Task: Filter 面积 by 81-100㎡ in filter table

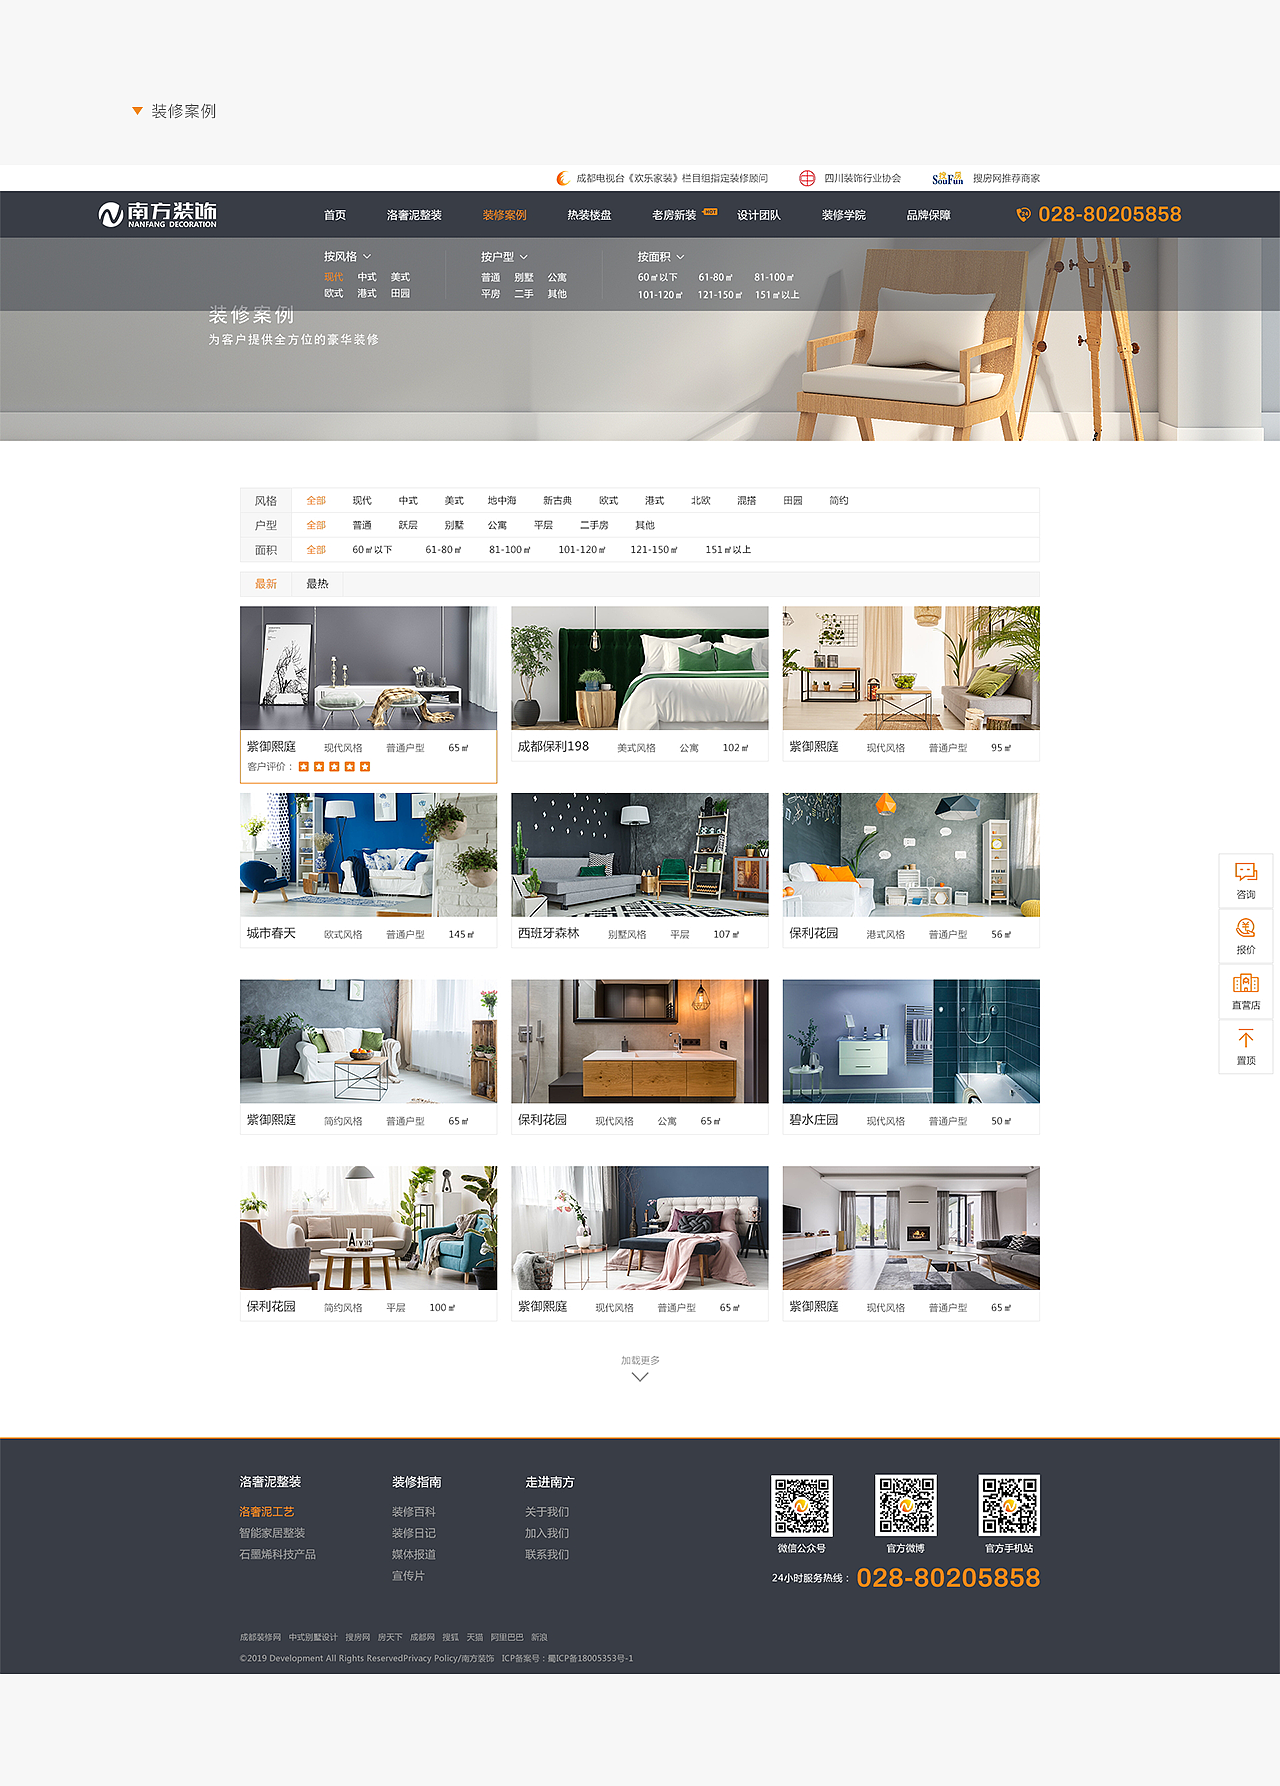Action: [x=510, y=550]
